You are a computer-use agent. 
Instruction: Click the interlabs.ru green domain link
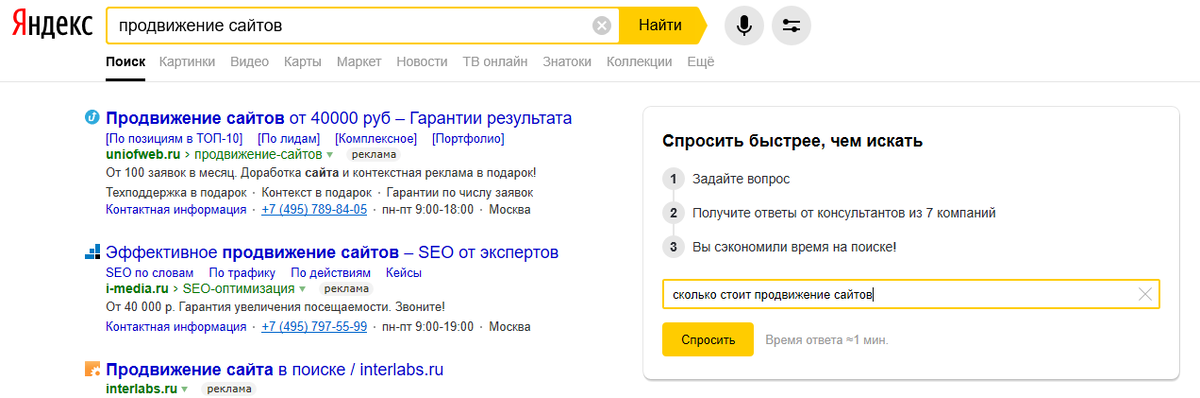click(141, 388)
